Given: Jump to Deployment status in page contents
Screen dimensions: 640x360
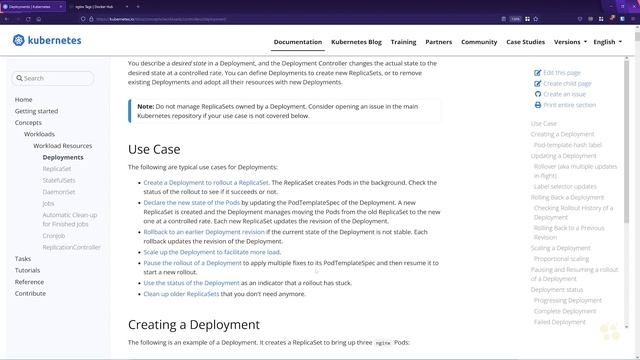Looking at the screenshot, I should pos(557,289).
